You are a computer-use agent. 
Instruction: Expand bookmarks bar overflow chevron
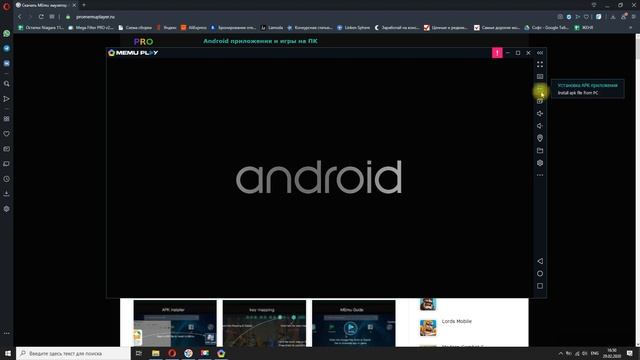click(631, 28)
